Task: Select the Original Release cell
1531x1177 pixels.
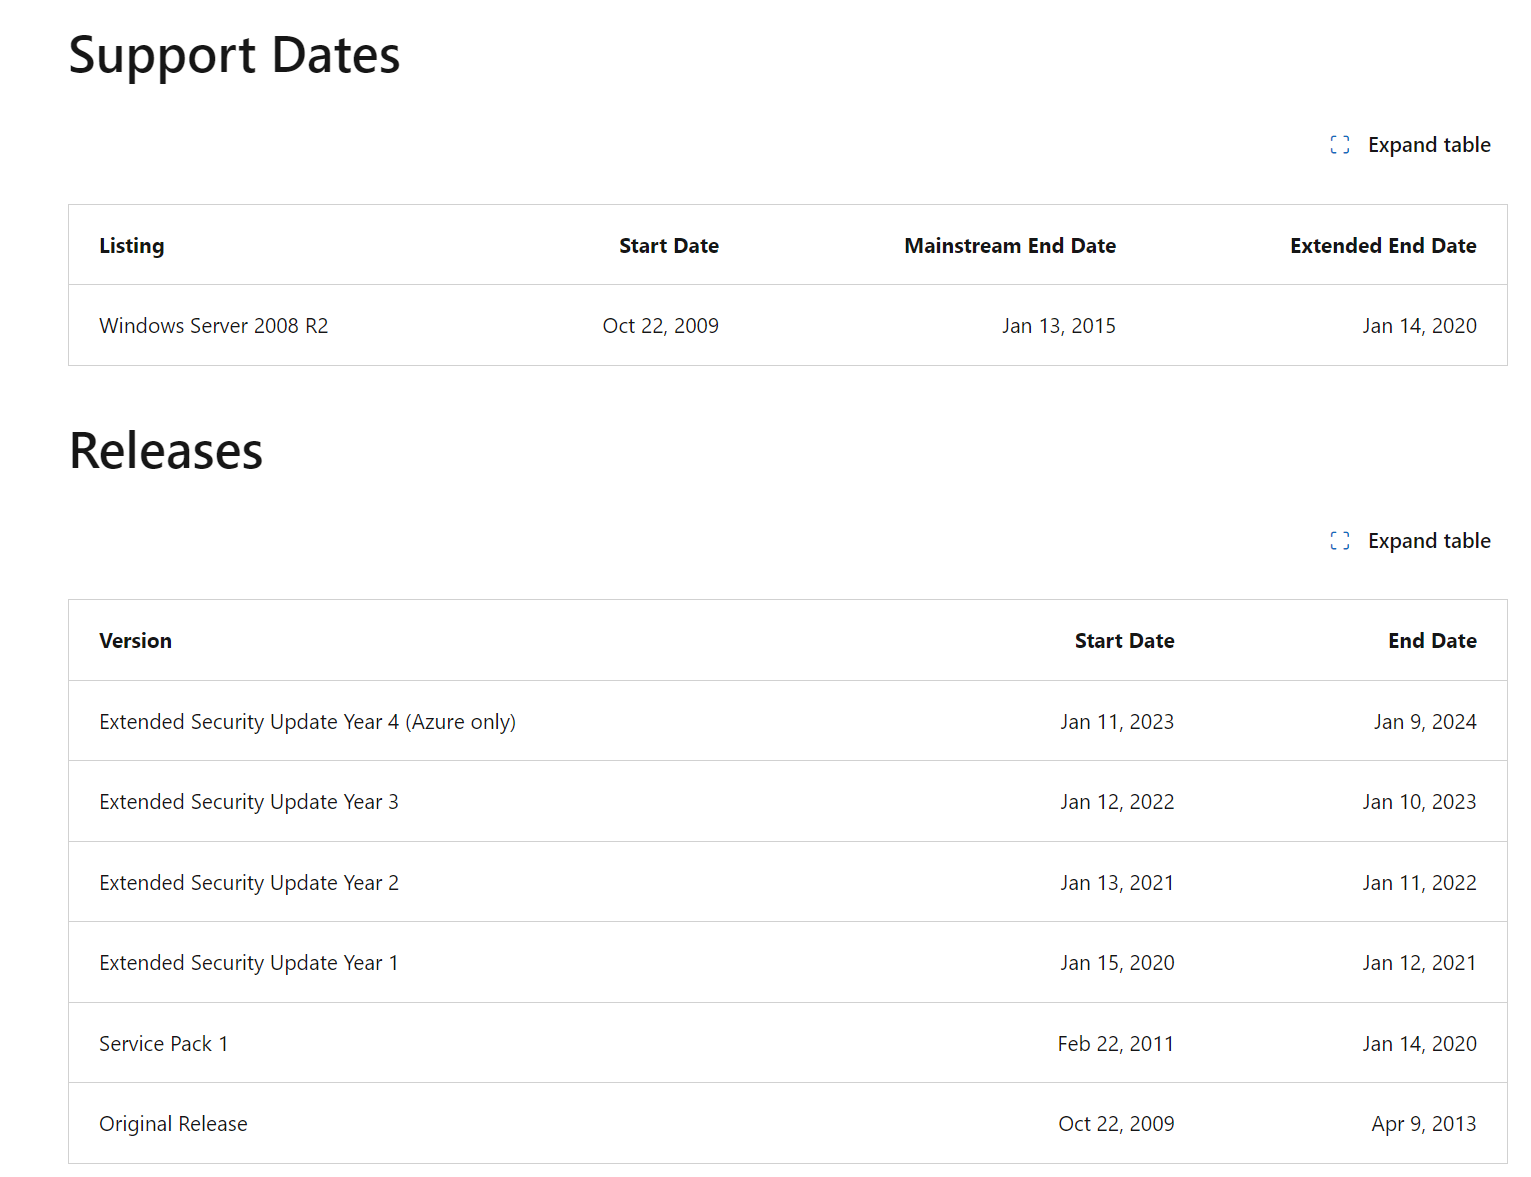Action: tap(173, 1124)
